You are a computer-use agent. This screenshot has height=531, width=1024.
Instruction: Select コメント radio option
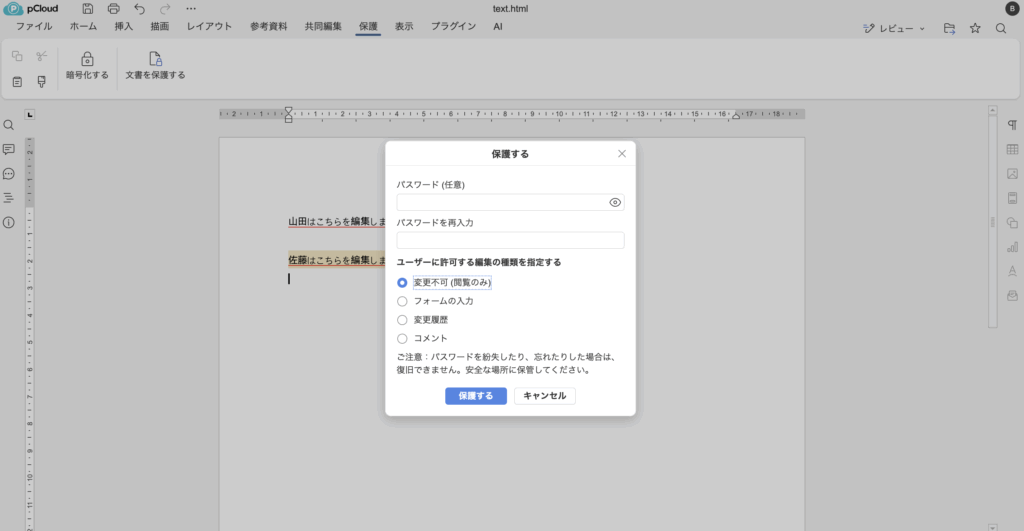tap(402, 338)
